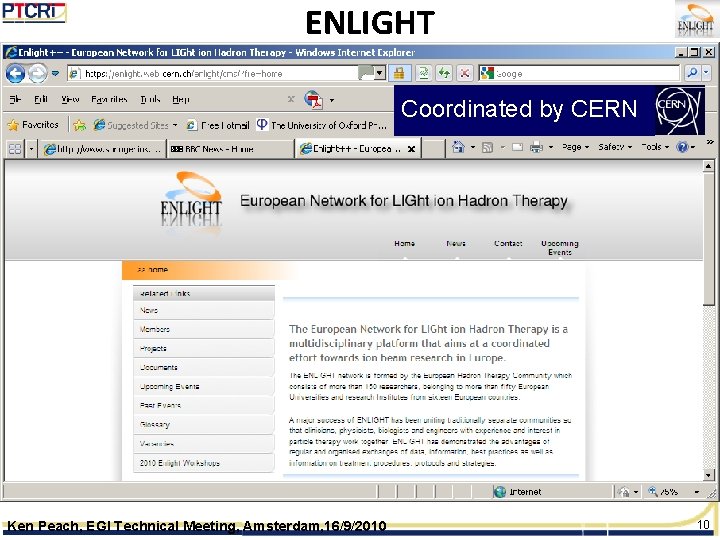Click the Upcoming Events top navigation link

pos(560,248)
